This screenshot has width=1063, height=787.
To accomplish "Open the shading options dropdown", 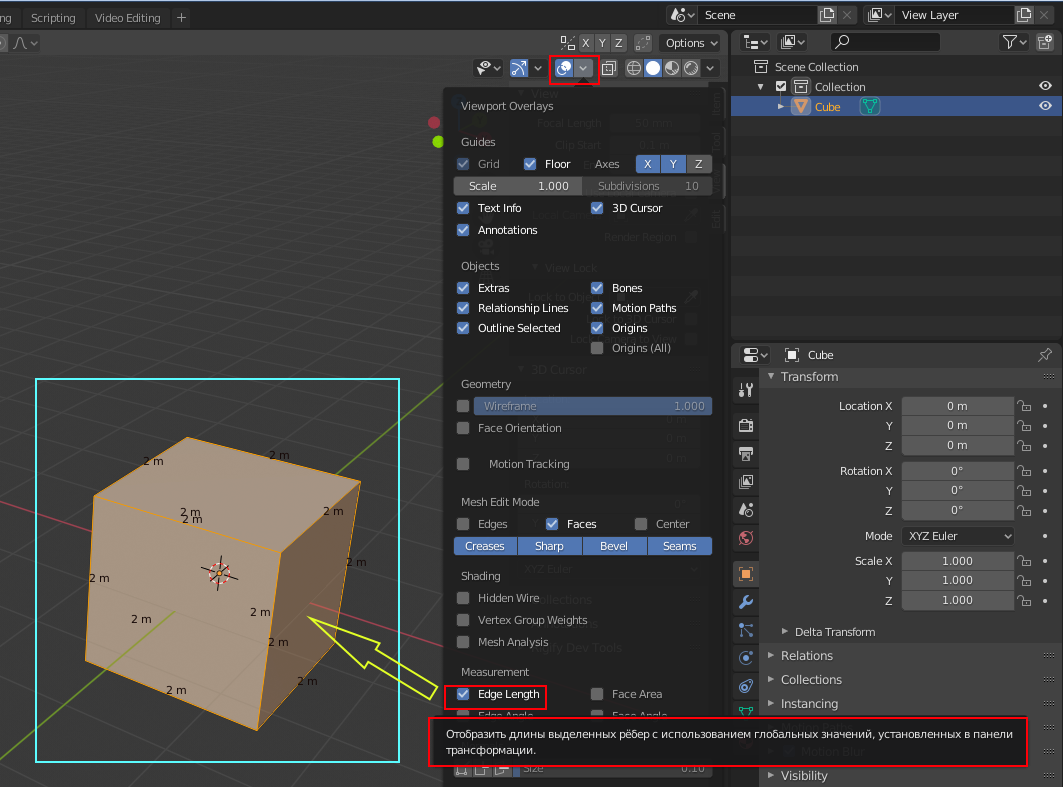I will [x=710, y=68].
